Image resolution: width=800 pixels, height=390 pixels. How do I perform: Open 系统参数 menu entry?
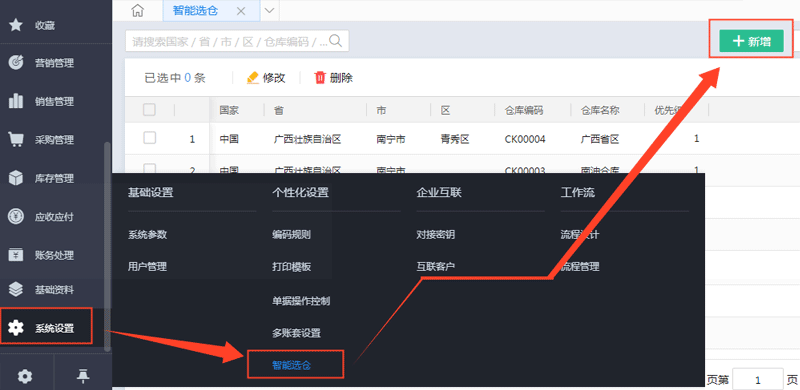[x=147, y=235]
